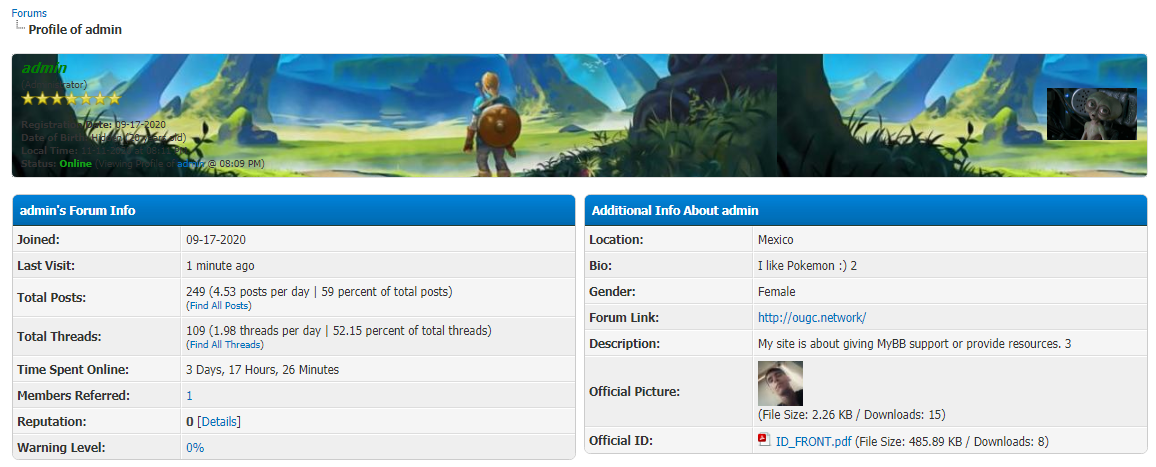
Task: Click the PDF file icon
Action: 764,440
